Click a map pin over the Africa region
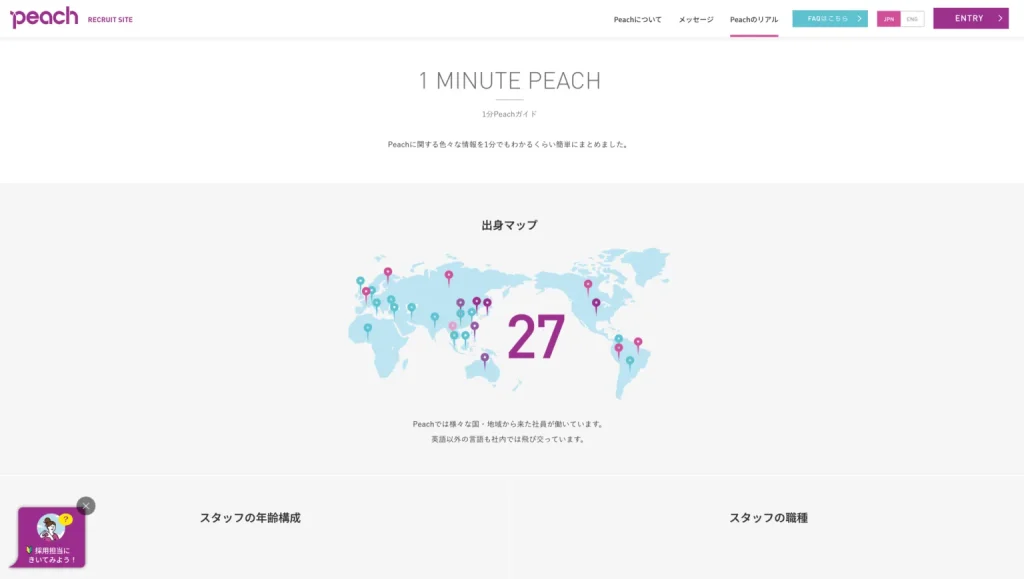This screenshot has height=579, width=1024. click(x=367, y=327)
